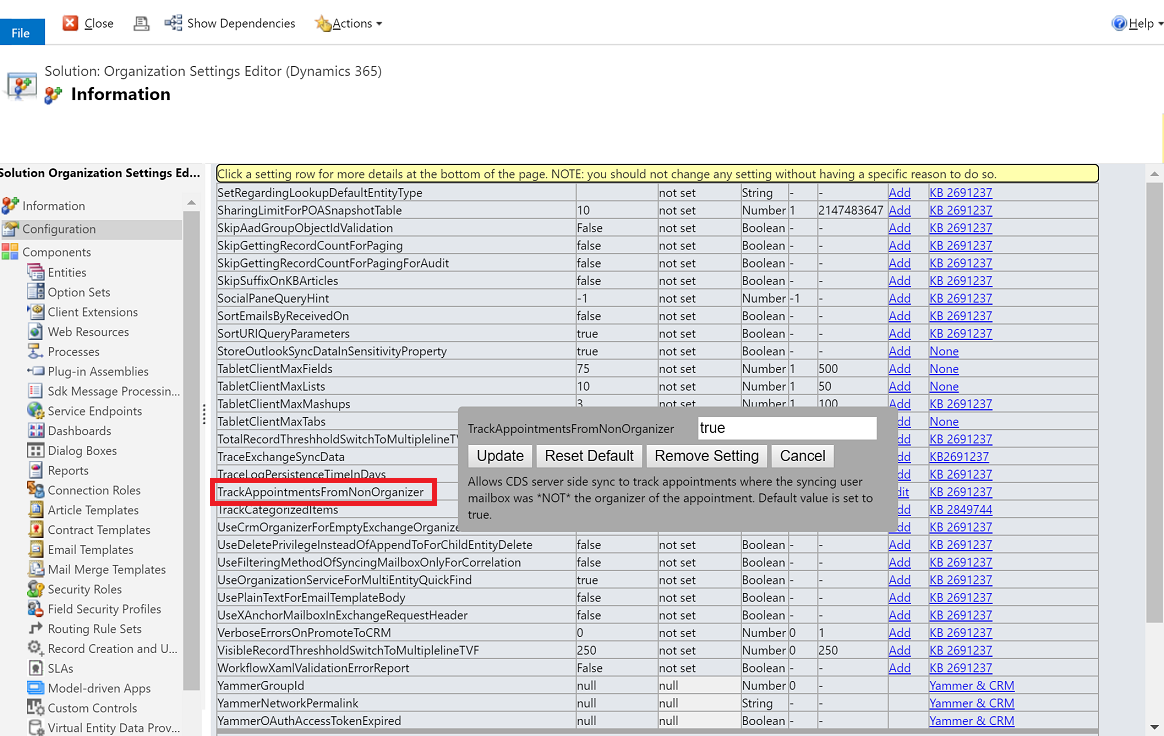
Task: Click the Show Dependencies icon
Action: (x=173, y=23)
